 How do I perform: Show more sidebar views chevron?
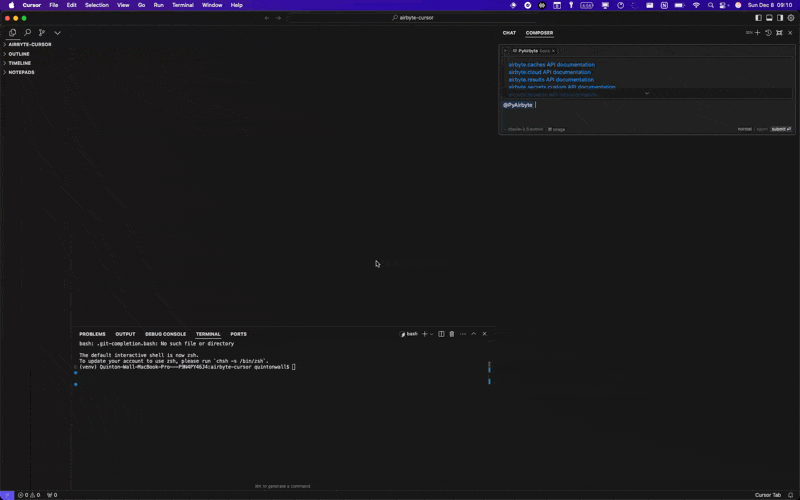tap(57, 33)
